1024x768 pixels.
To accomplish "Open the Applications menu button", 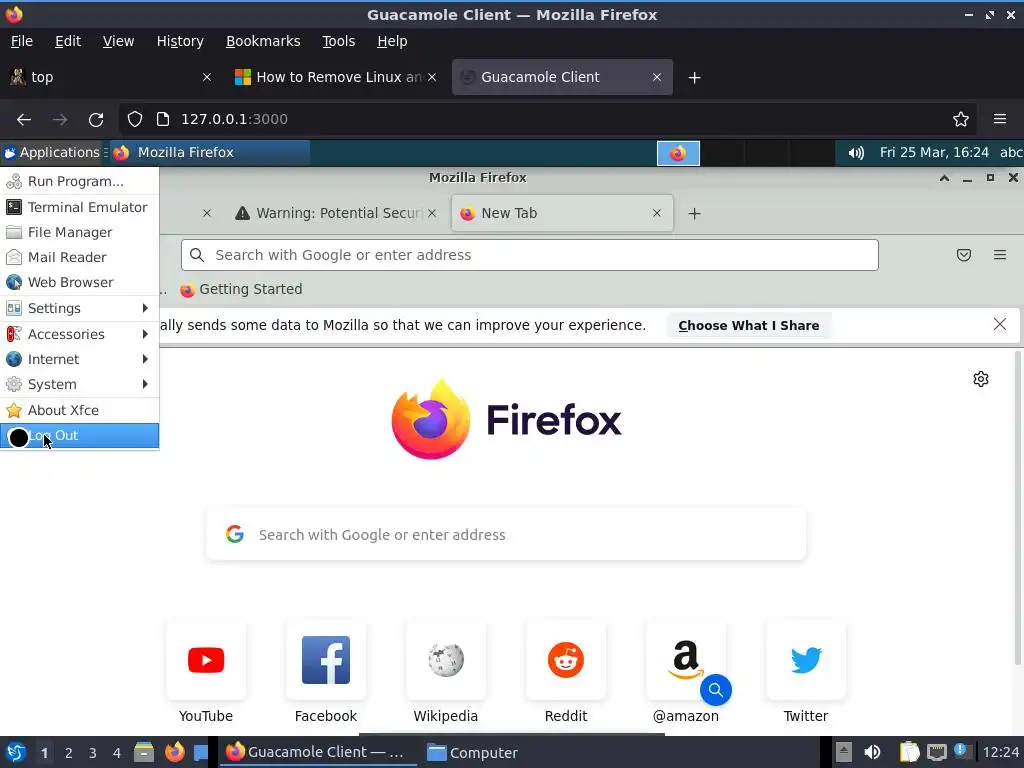I will (52, 153).
